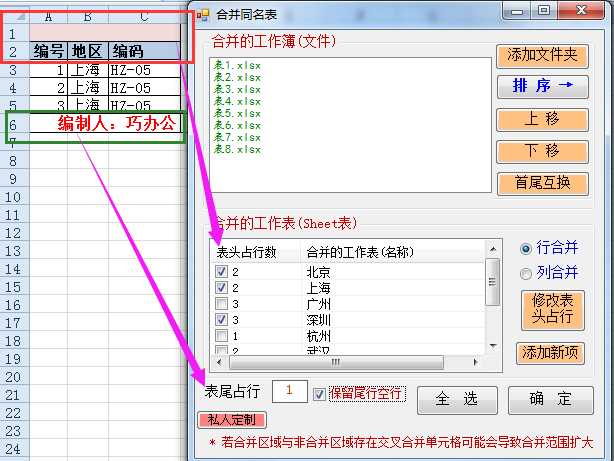Click the 排序 arrow button
Image resolution: width=614 pixels, height=461 pixels.
tap(542, 86)
